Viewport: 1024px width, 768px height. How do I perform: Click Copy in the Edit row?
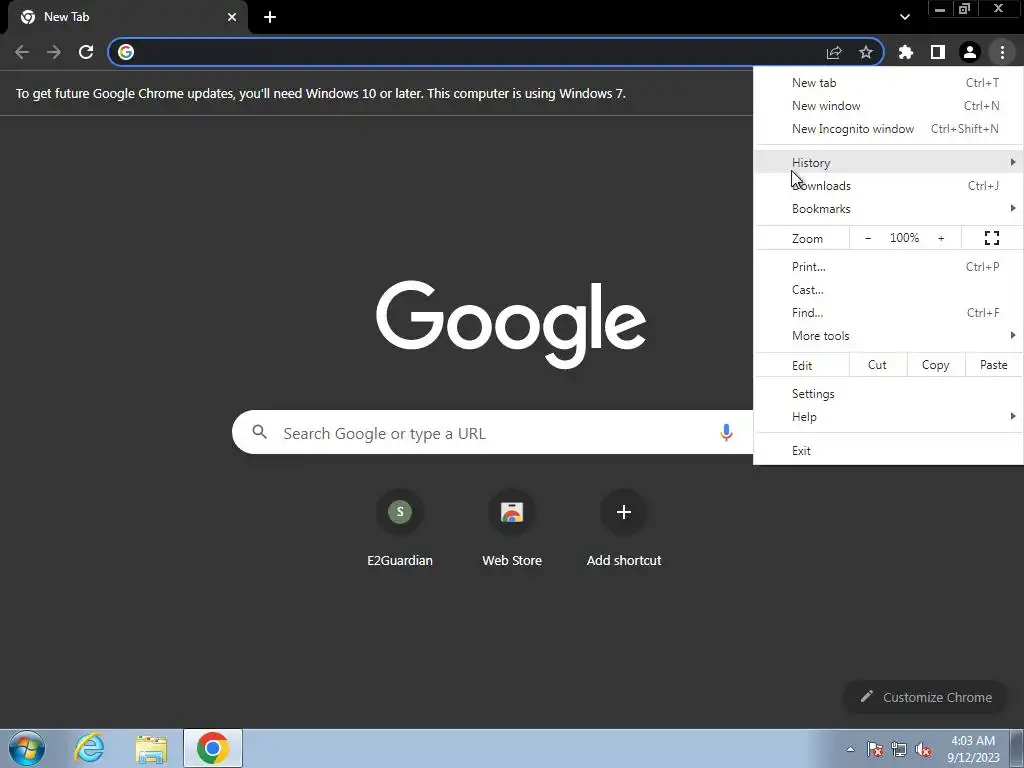point(935,365)
